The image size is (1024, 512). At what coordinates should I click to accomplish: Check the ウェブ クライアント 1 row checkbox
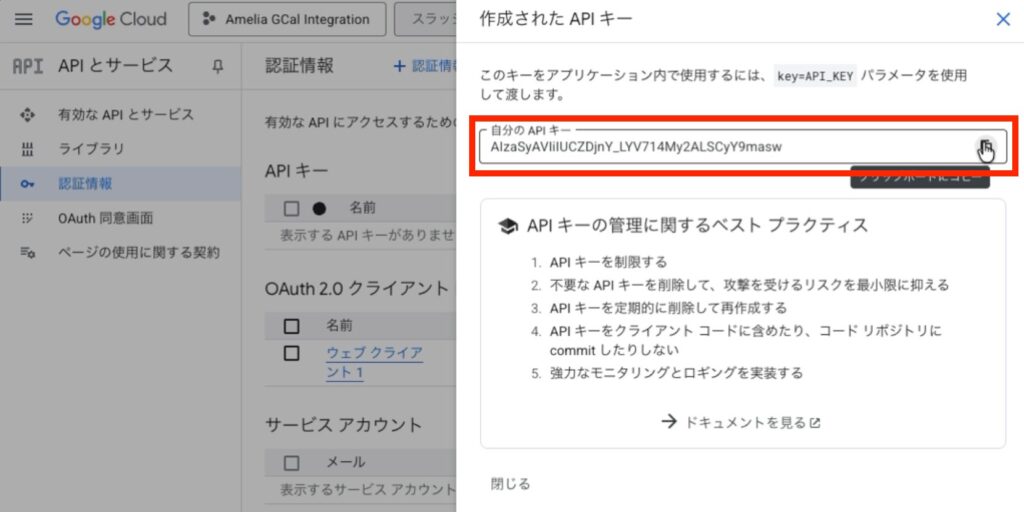coord(292,353)
